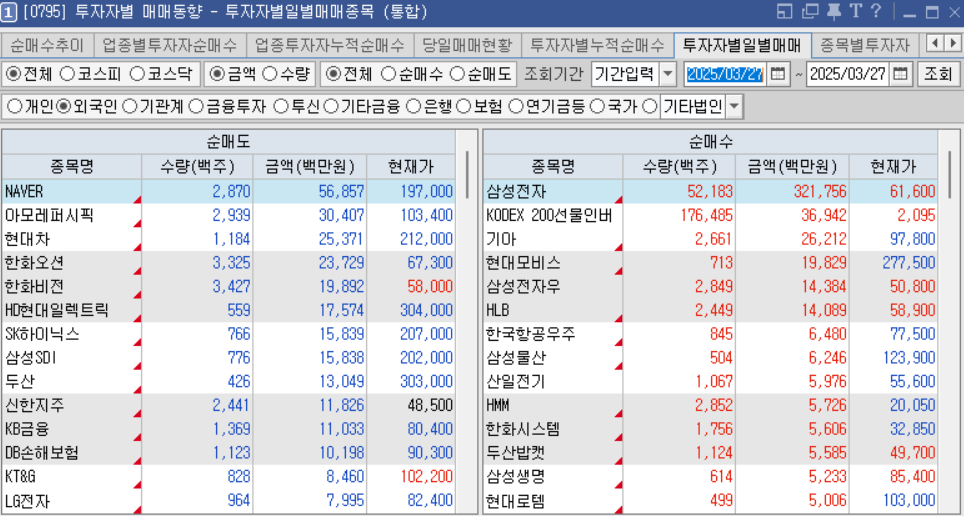Click the 순매도 table scrollbar
This screenshot has width=964, height=516.
tap(468, 175)
